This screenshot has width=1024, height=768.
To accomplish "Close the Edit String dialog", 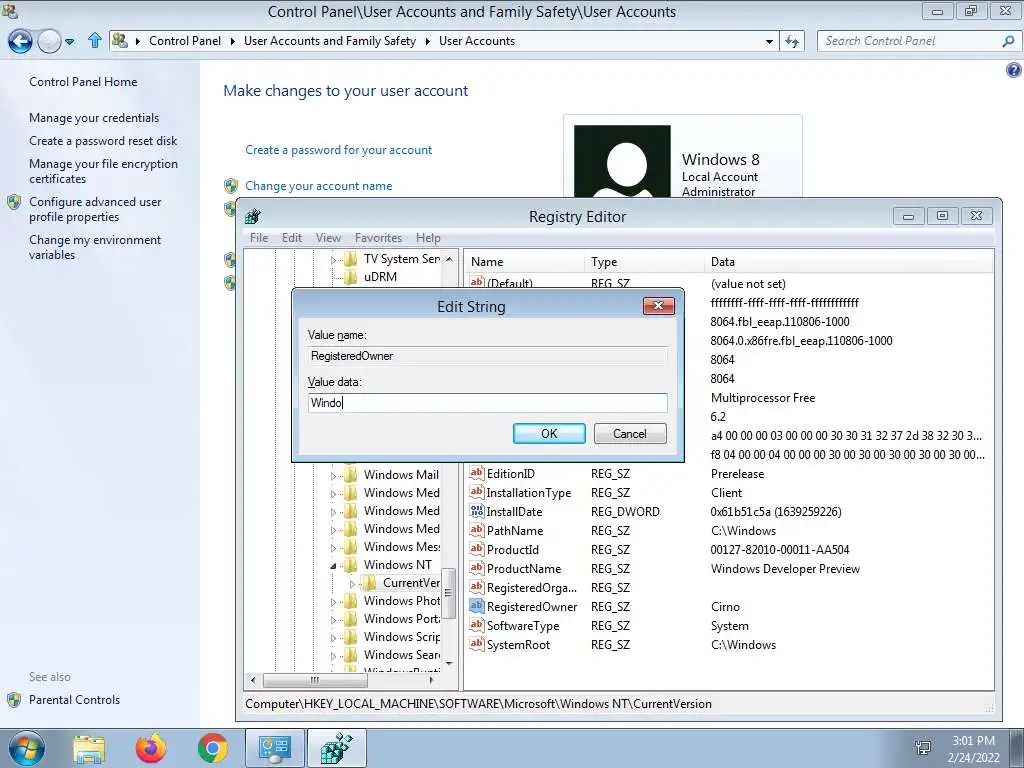I will [658, 306].
